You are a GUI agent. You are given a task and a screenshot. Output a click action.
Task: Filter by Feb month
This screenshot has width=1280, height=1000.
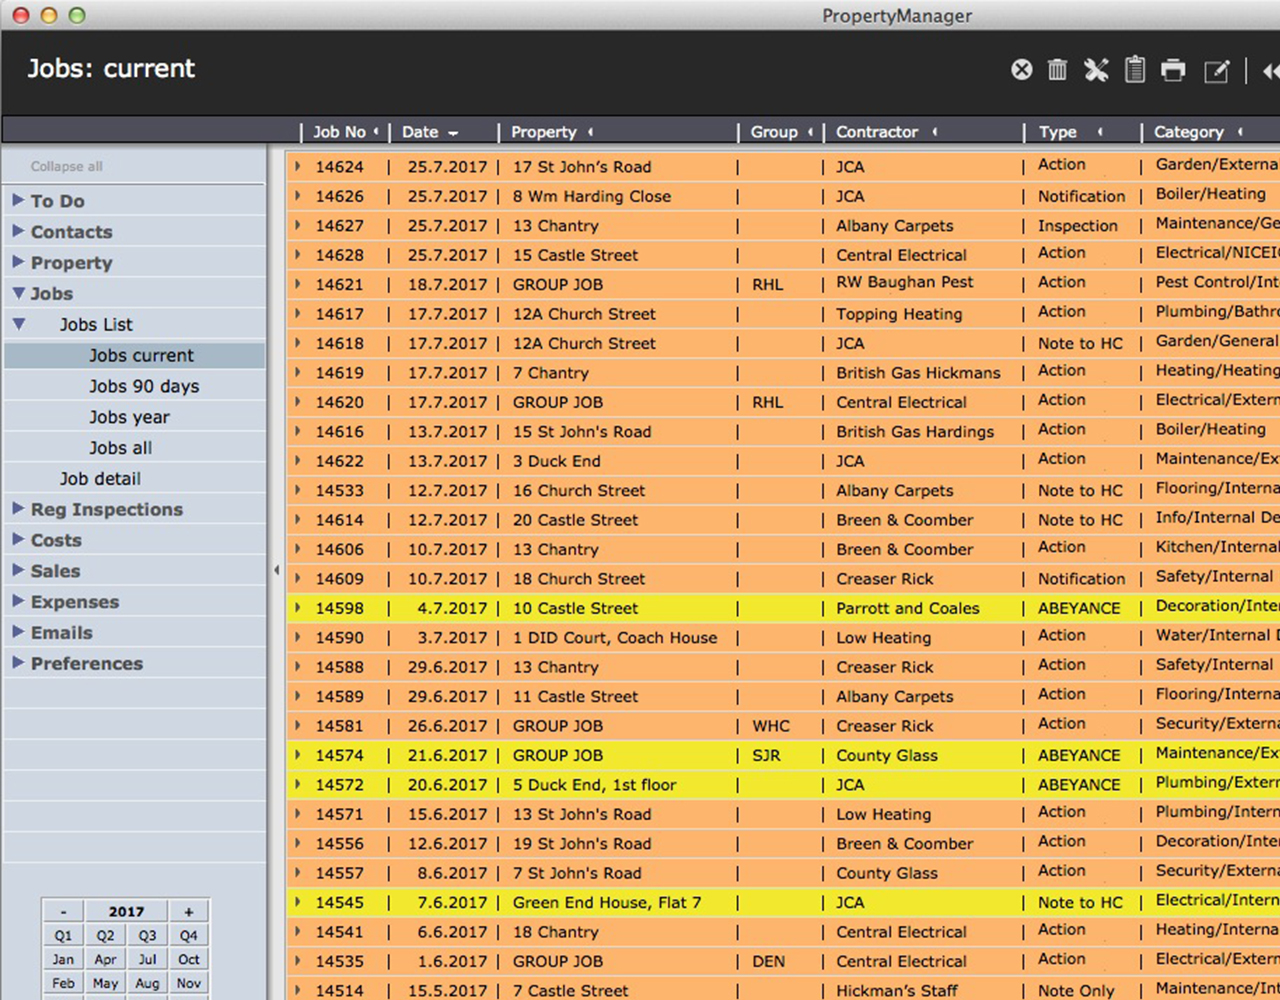tap(63, 983)
